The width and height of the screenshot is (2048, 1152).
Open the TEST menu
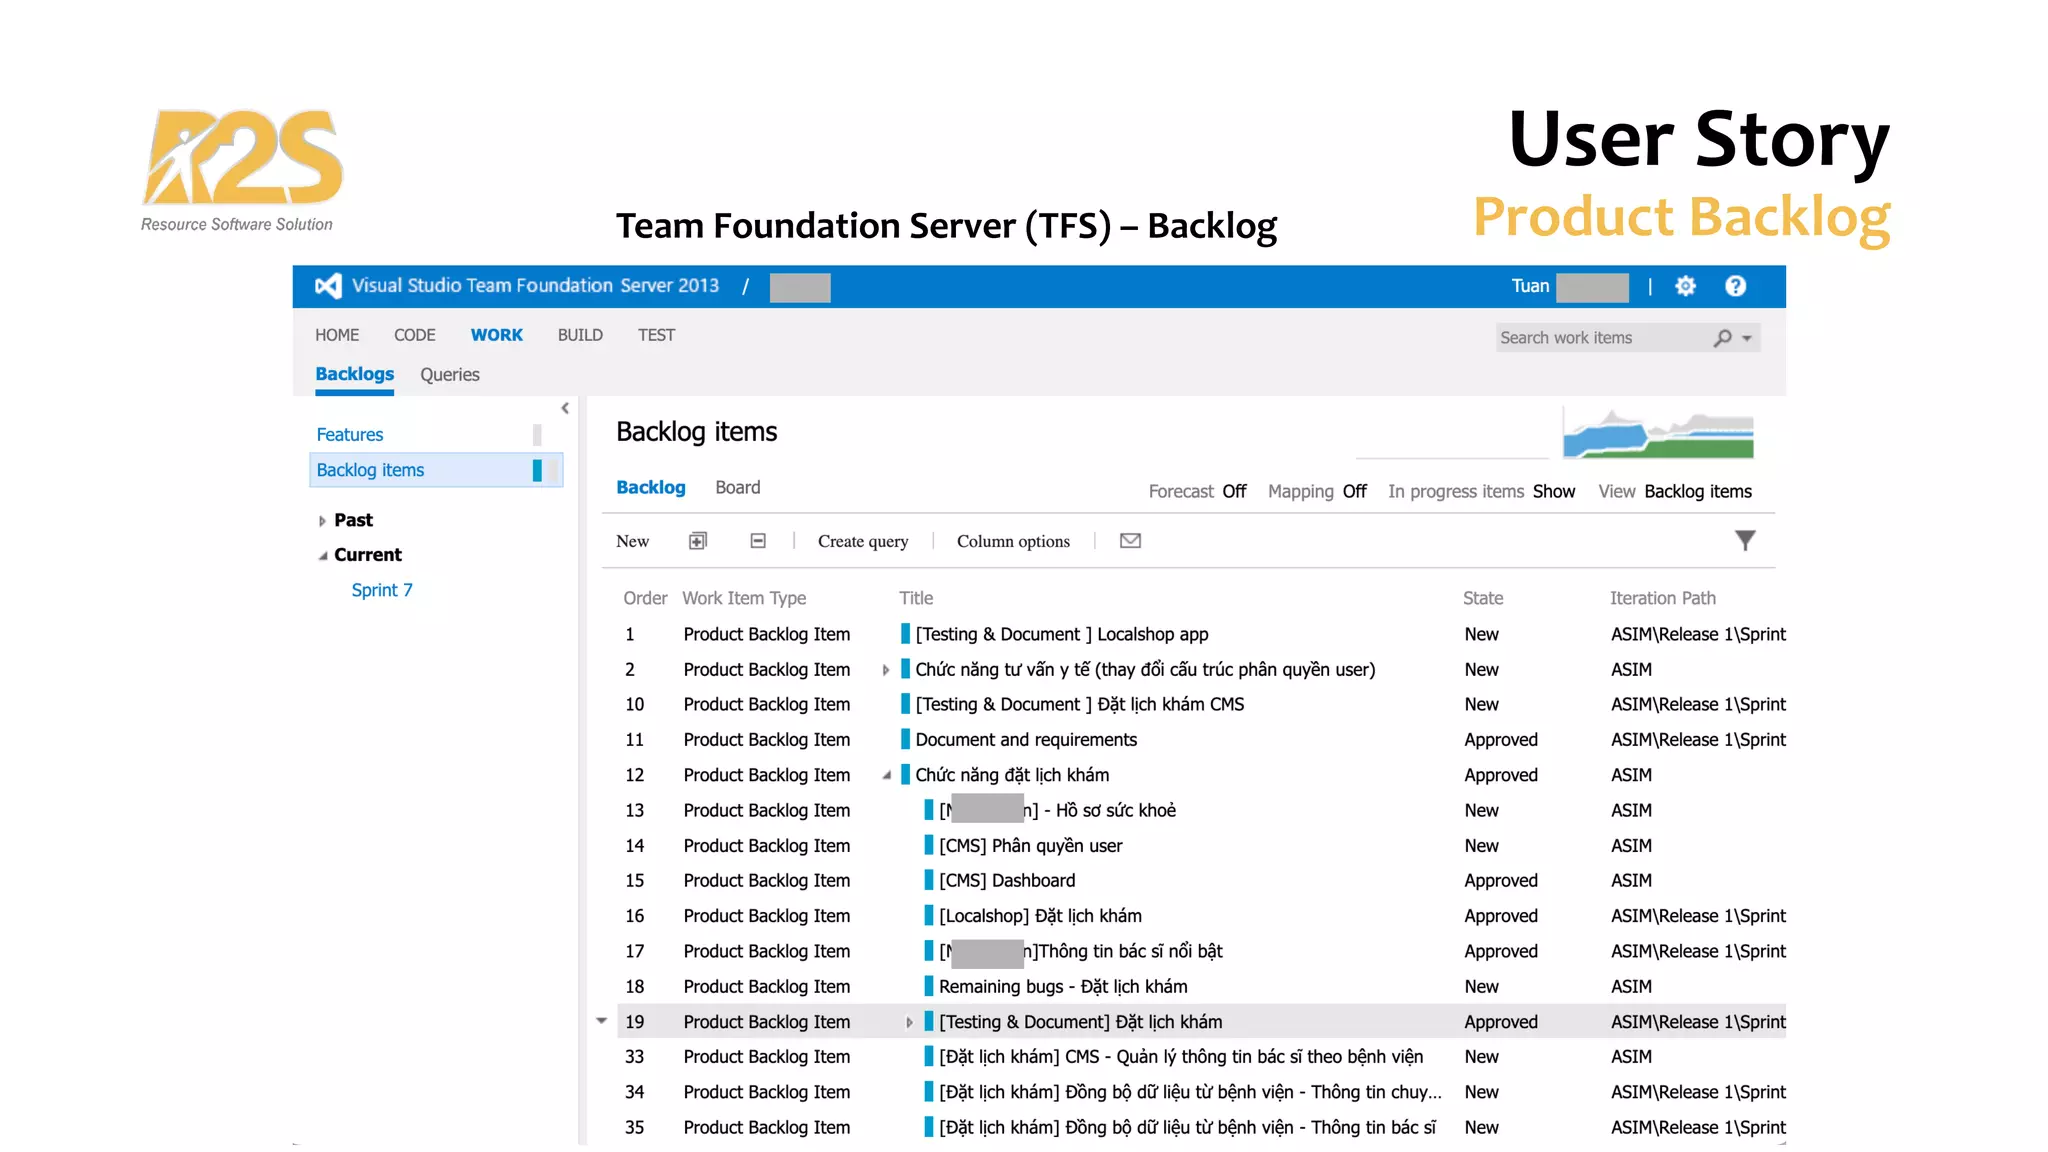657,335
